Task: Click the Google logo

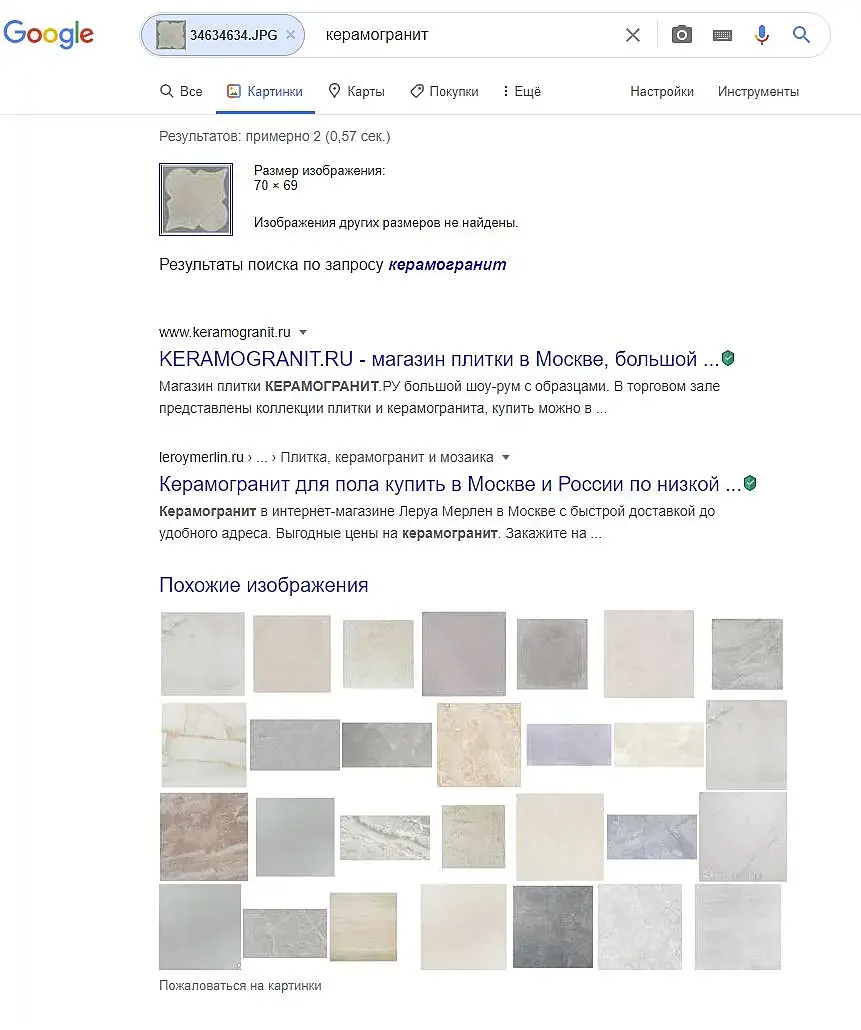Action: 49,34
